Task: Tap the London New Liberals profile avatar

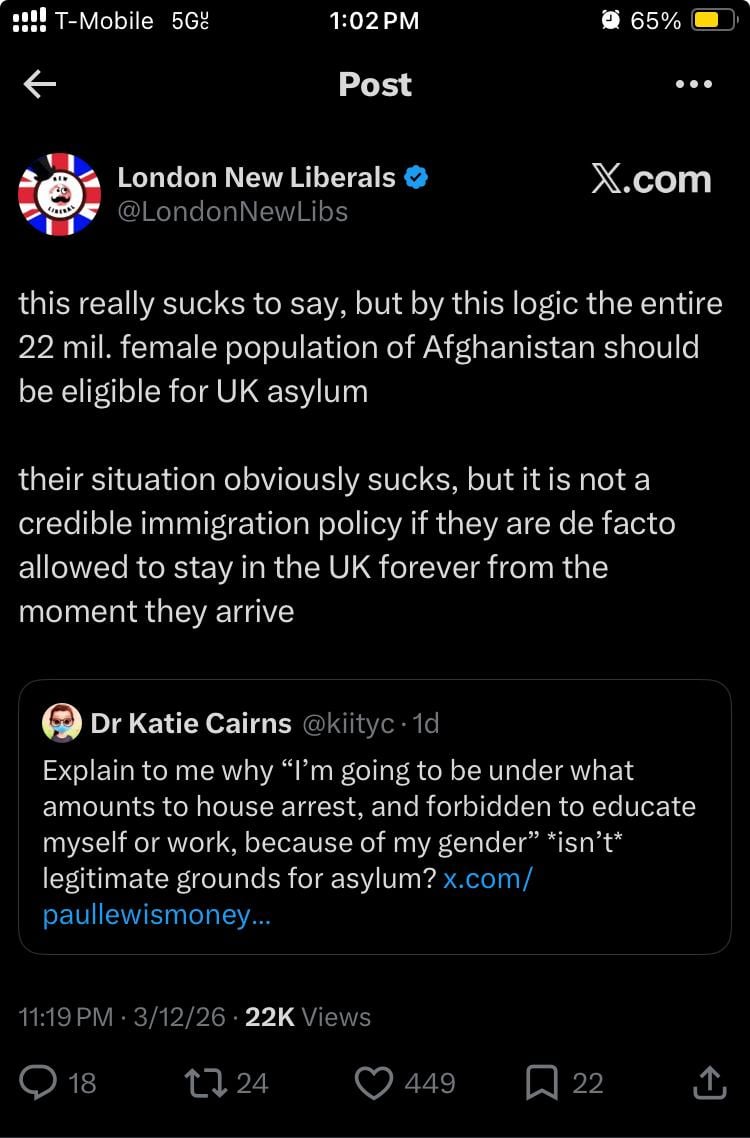Action: pyautogui.click(x=60, y=194)
